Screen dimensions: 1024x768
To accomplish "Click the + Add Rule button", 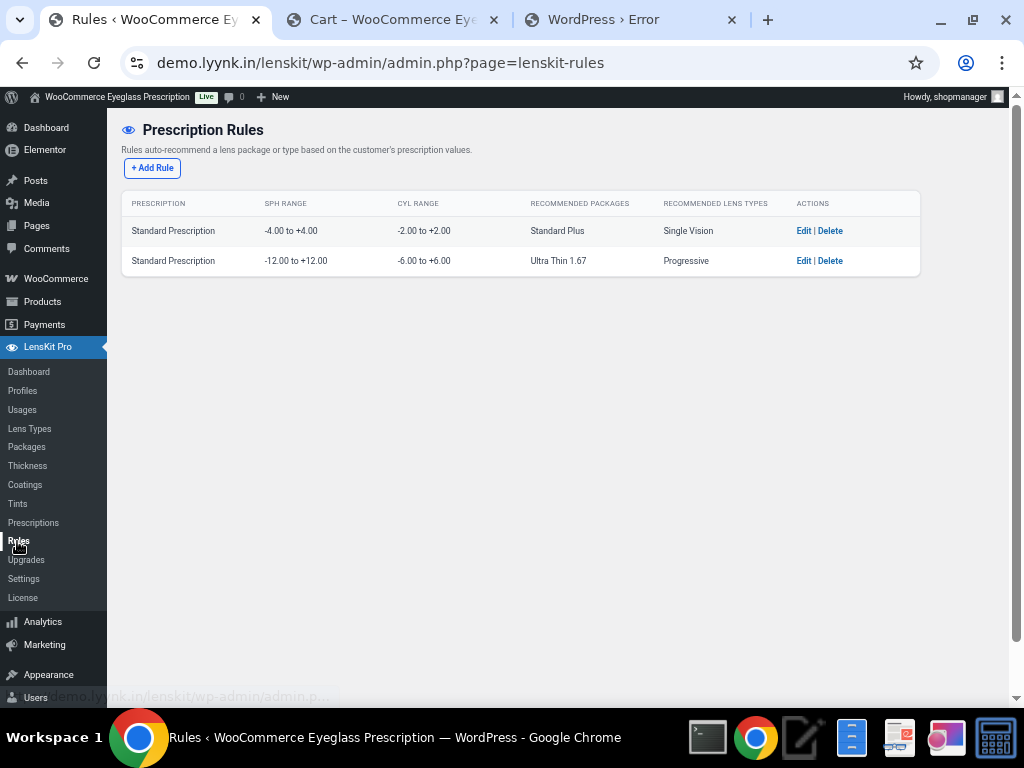I will [152, 168].
